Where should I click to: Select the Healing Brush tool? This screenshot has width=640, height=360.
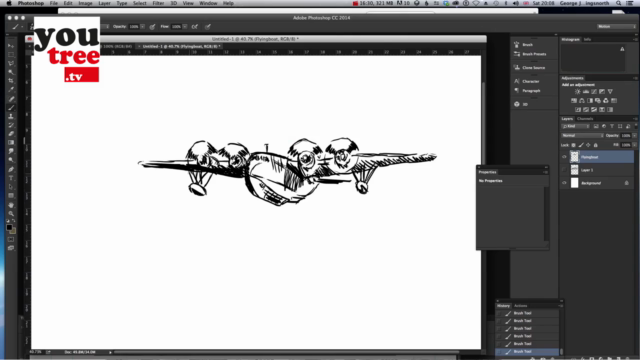[11, 99]
